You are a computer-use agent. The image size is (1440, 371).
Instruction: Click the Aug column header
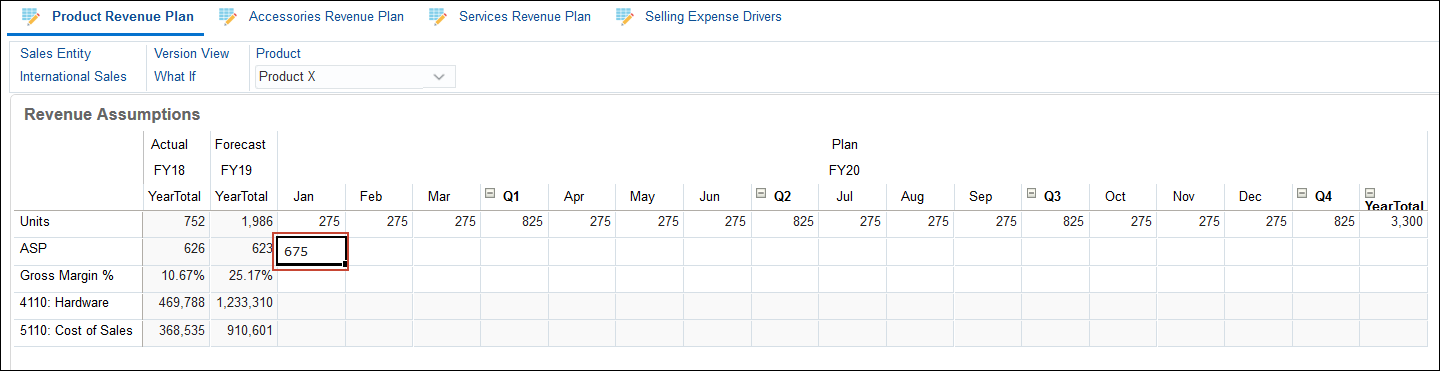(919, 197)
